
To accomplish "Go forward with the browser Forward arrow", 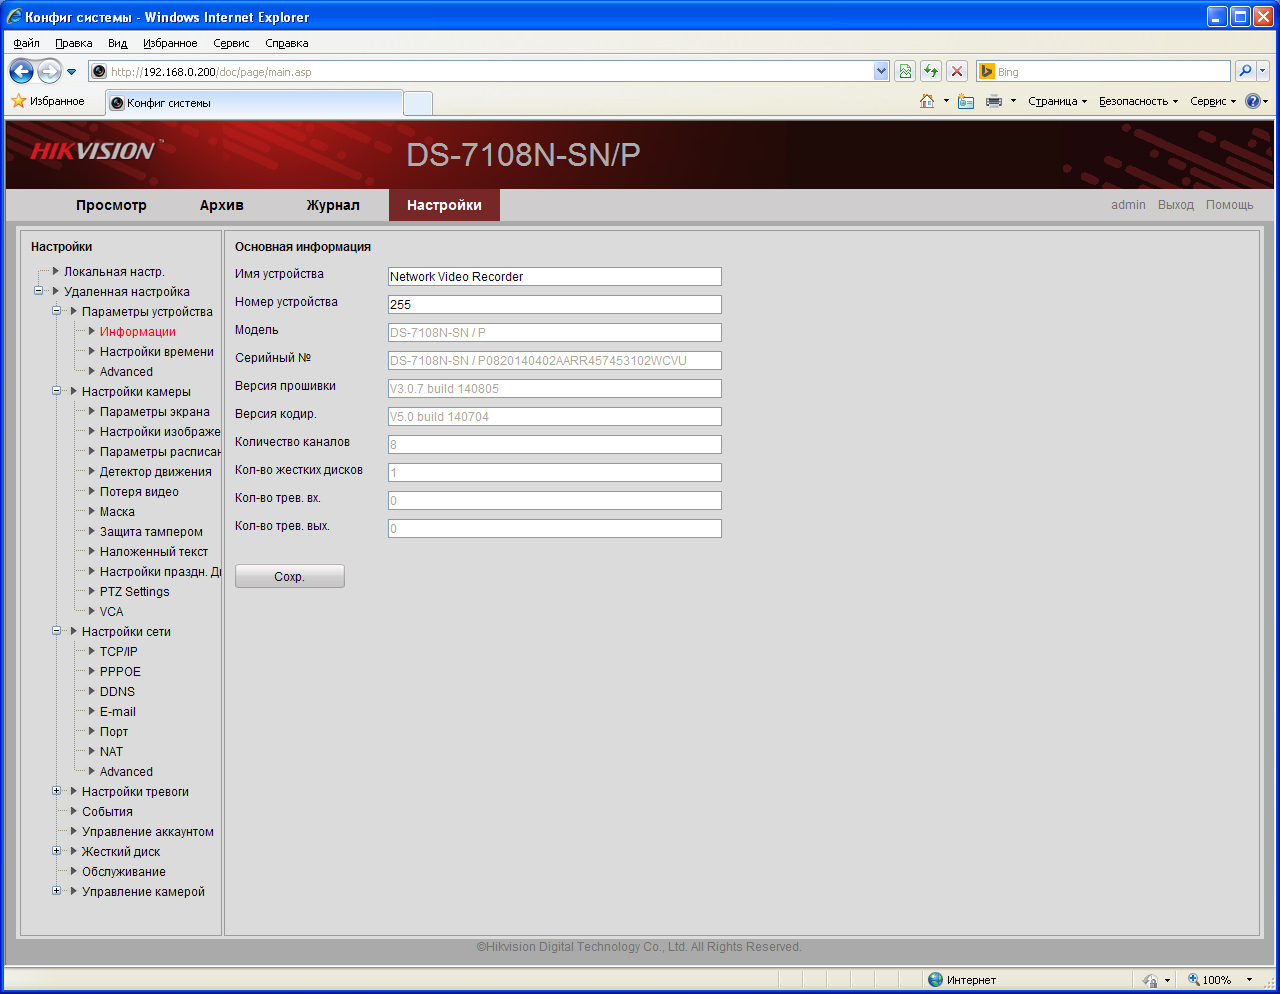I will tap(49, 71).
